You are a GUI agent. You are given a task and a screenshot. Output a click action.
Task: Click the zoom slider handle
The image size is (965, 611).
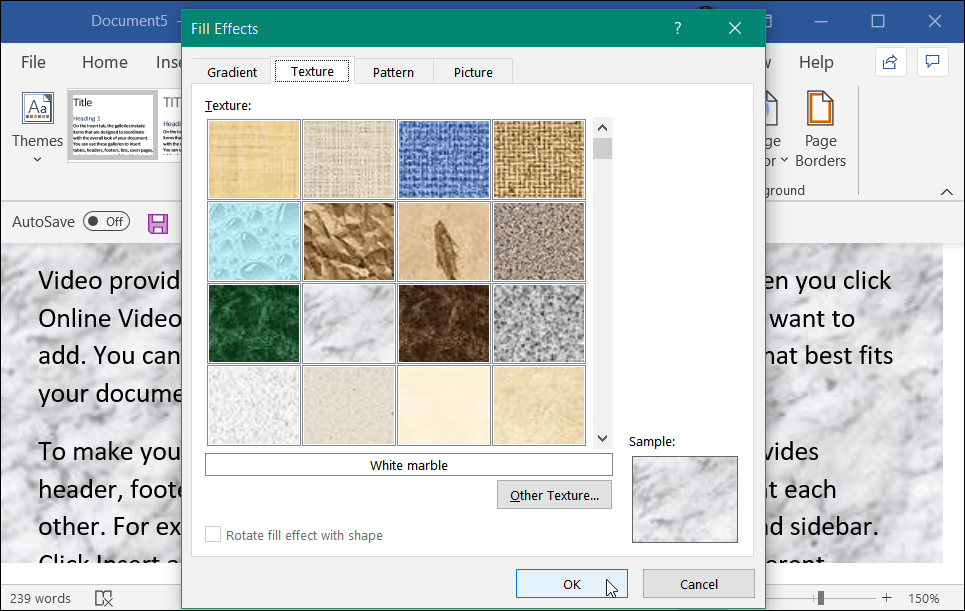820,597
